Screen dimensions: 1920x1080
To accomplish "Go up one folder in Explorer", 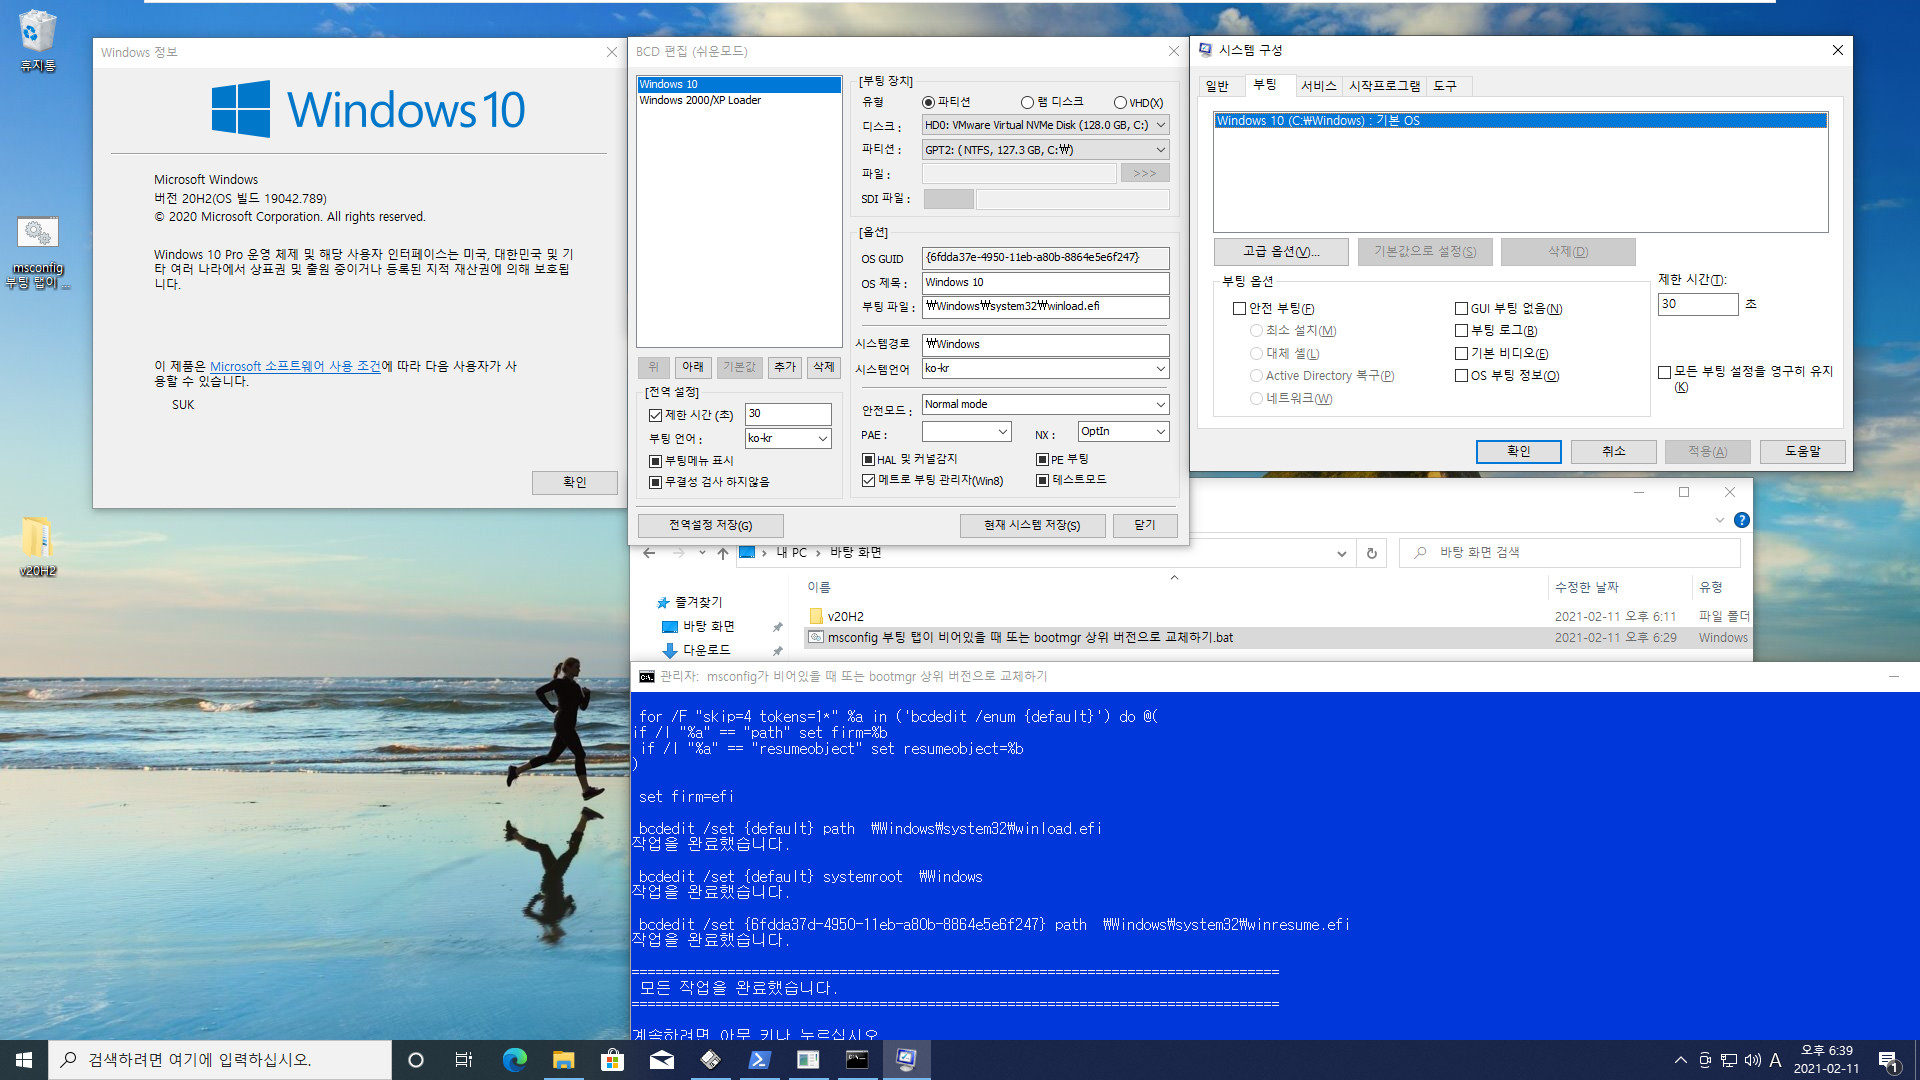I will point(723,553).
